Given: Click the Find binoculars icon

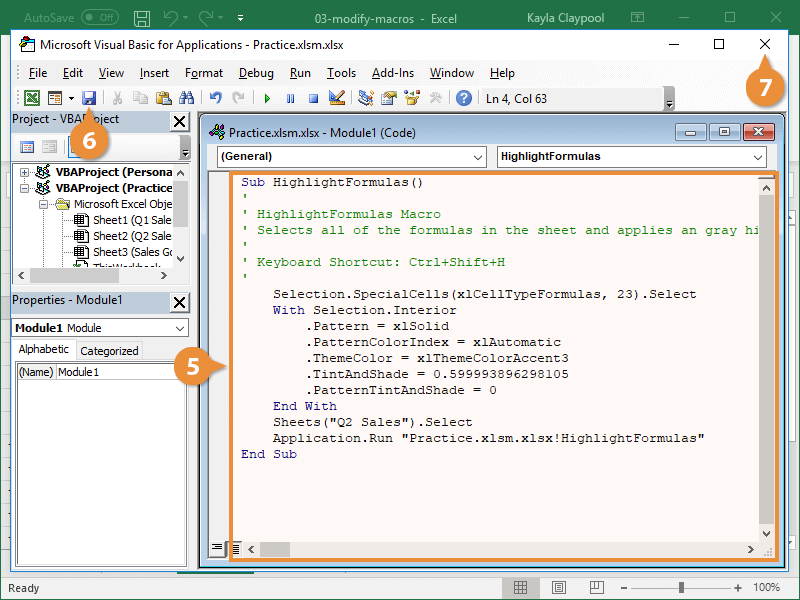Looking at the screenshot, I should (x=185, y=98).
